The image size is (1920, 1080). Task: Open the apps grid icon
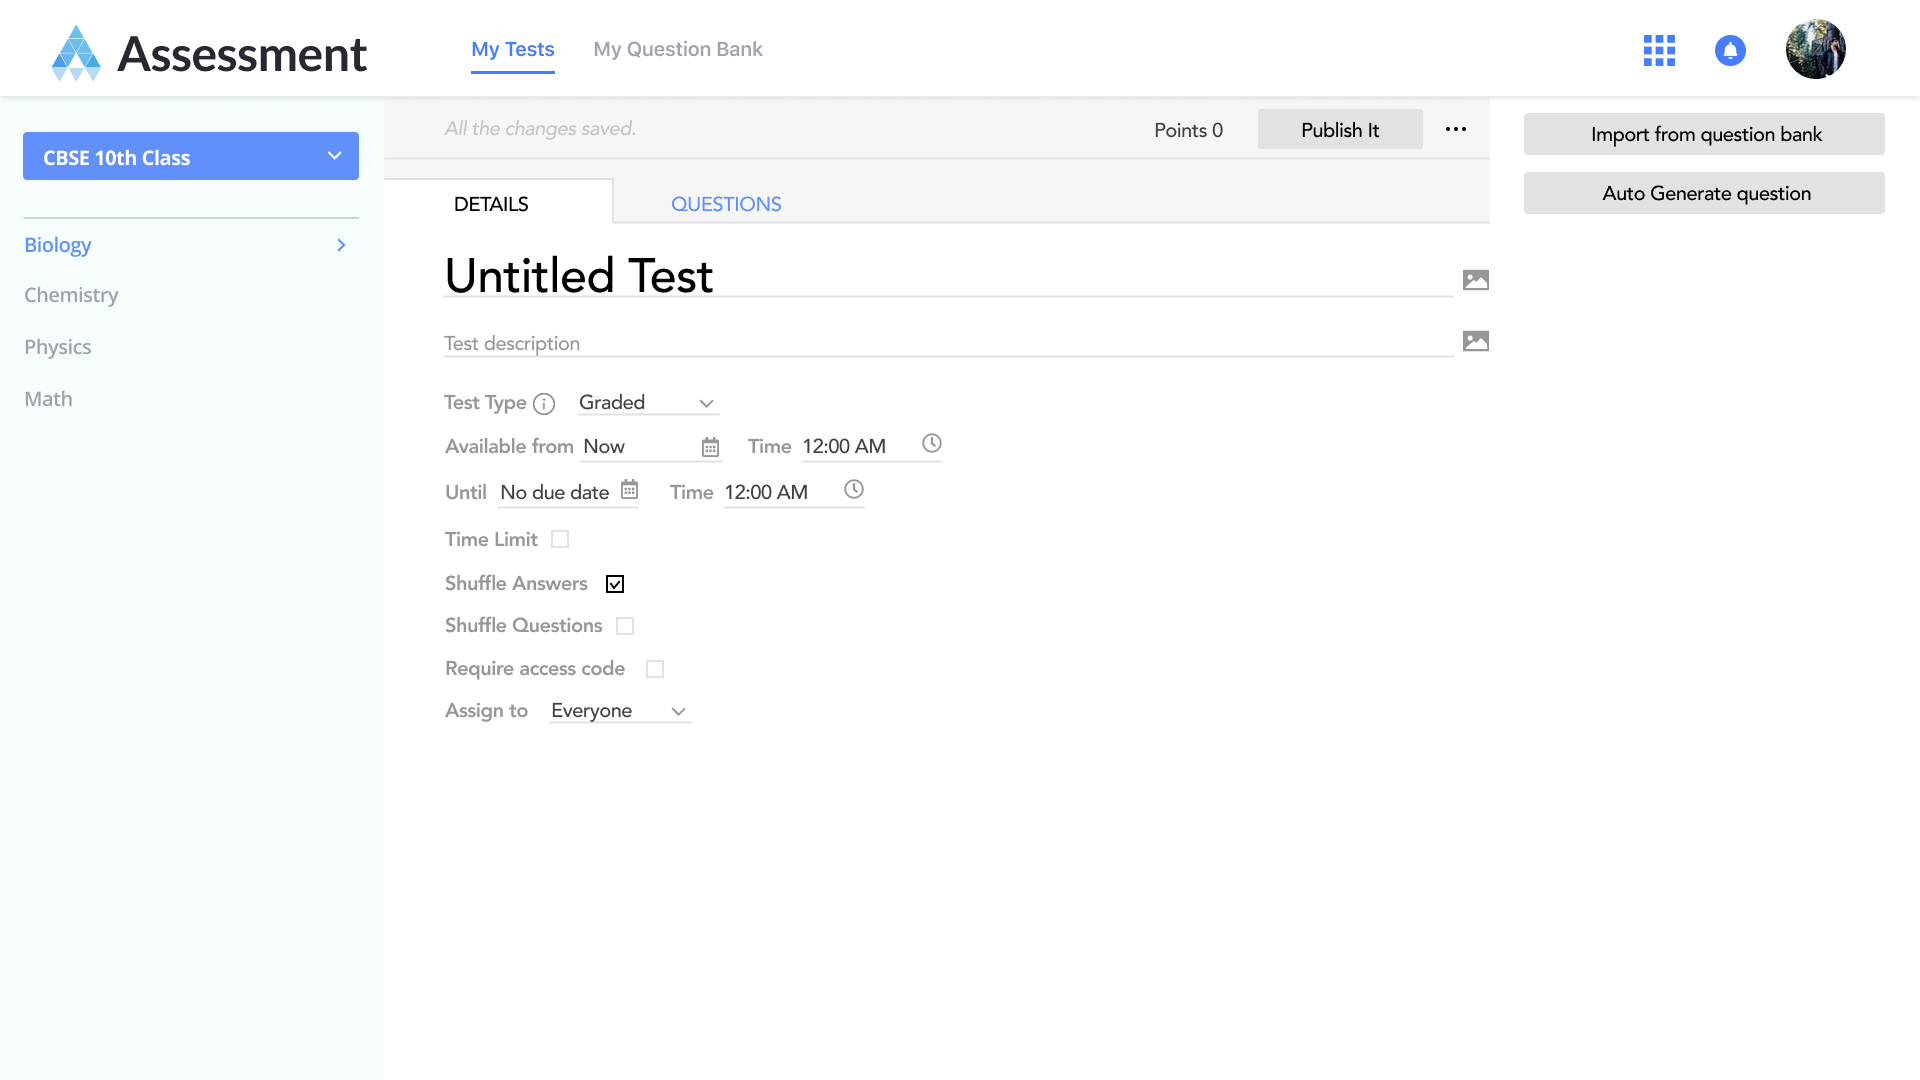[1659, 50]
